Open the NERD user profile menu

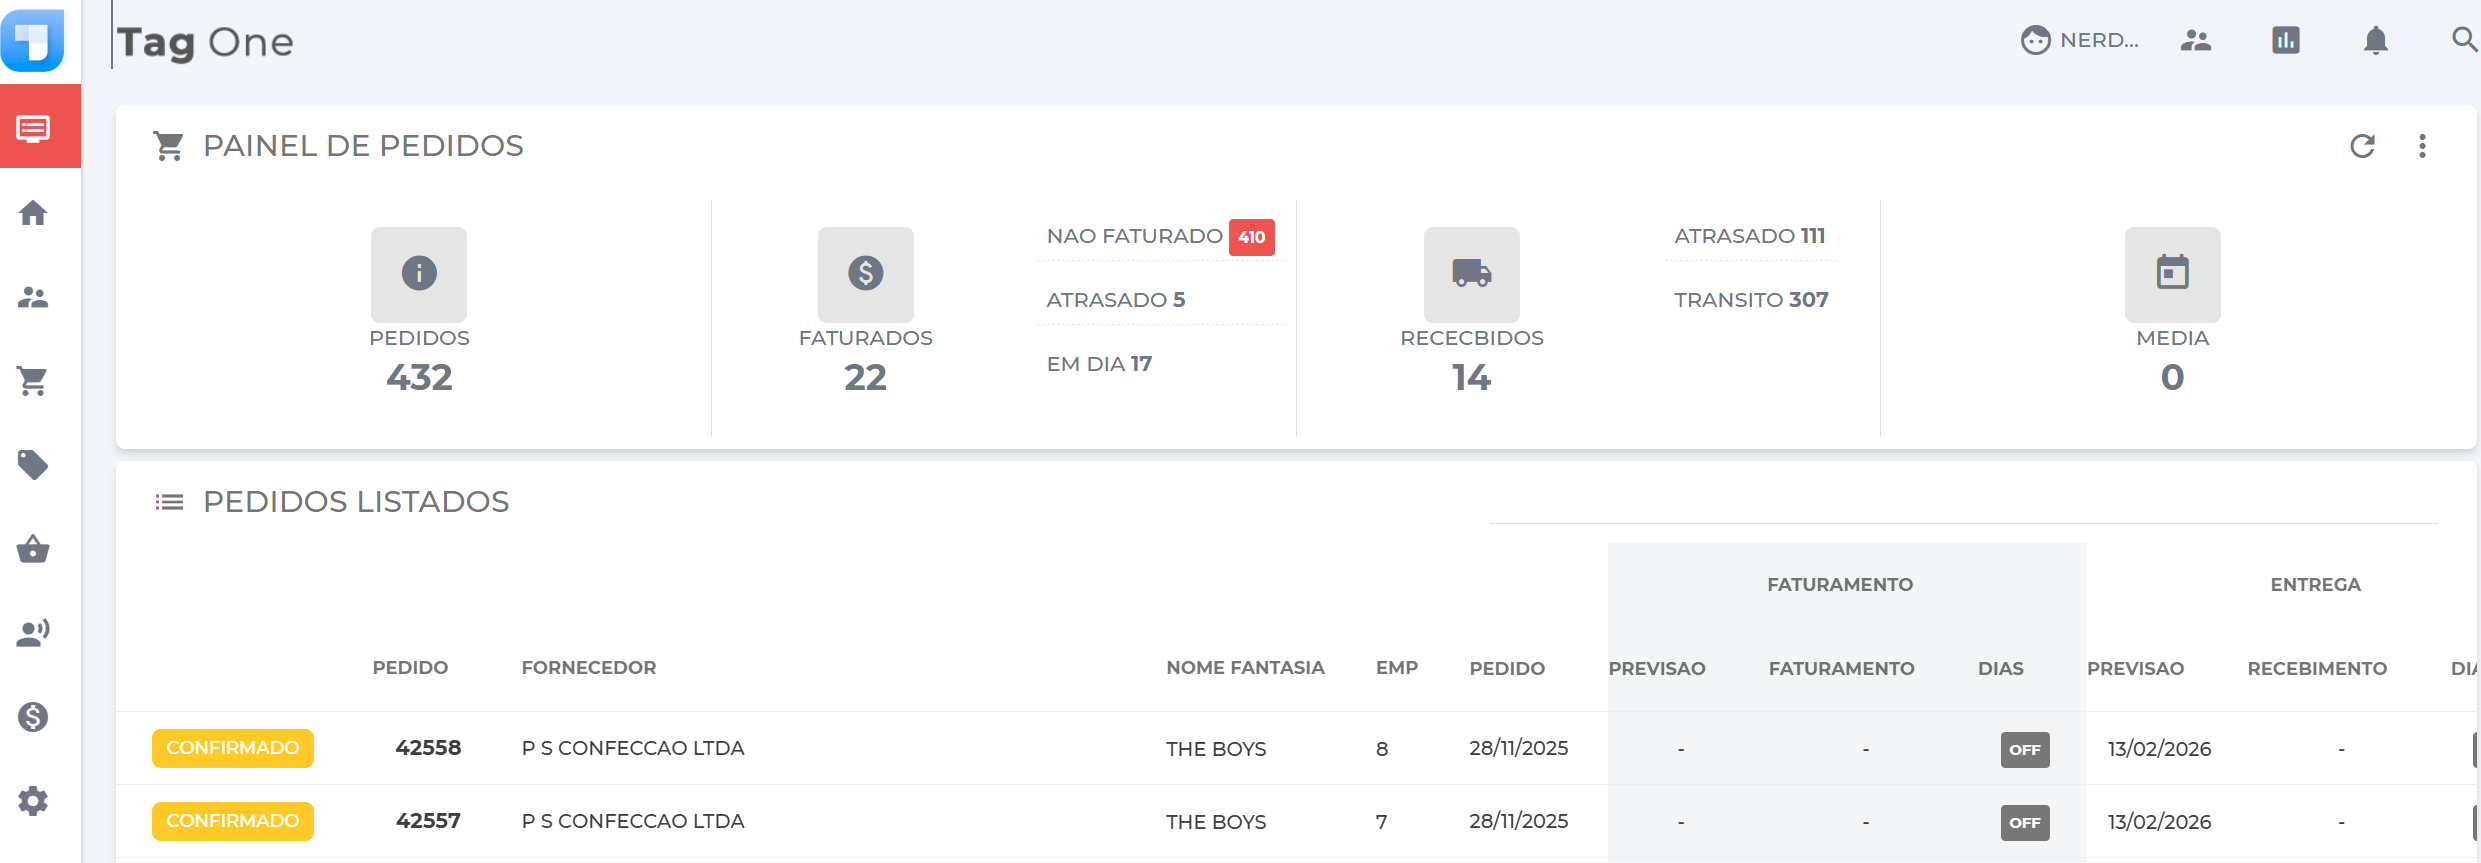click(x=2080, y=40)
